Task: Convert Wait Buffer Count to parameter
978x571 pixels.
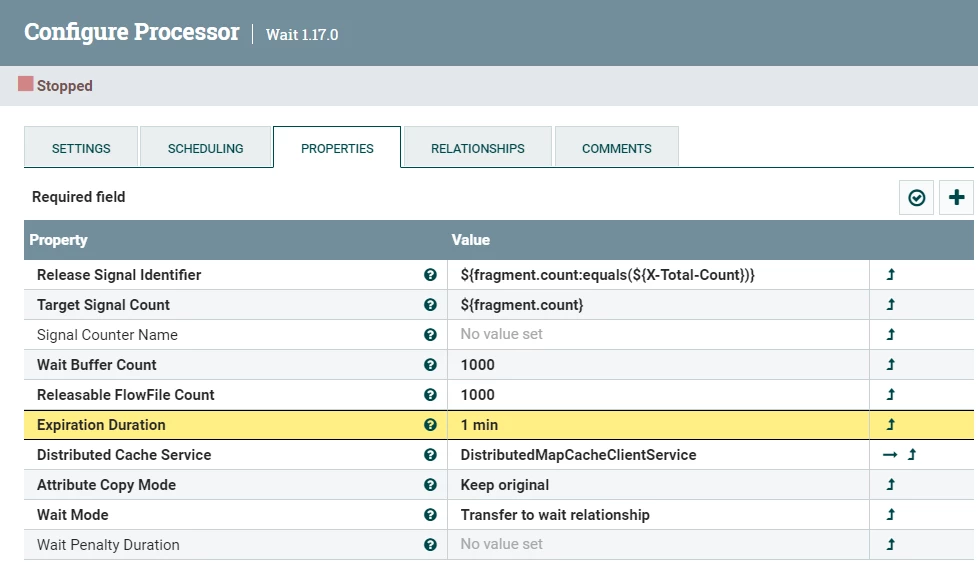Action: (x=891, y=364)
